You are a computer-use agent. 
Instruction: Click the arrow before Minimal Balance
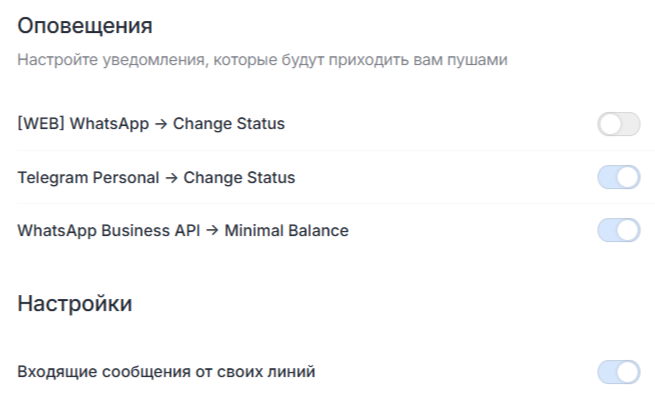[213, 231]
